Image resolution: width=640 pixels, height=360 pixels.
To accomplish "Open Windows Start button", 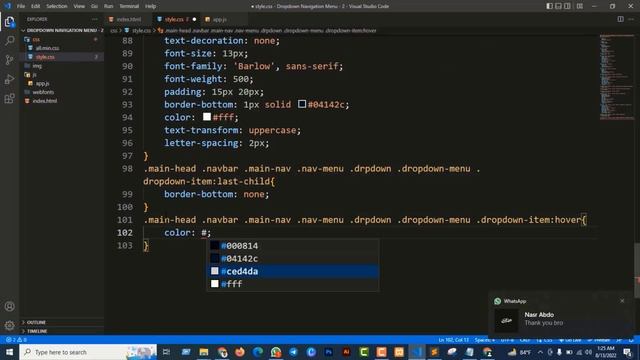I will (9, 352).
